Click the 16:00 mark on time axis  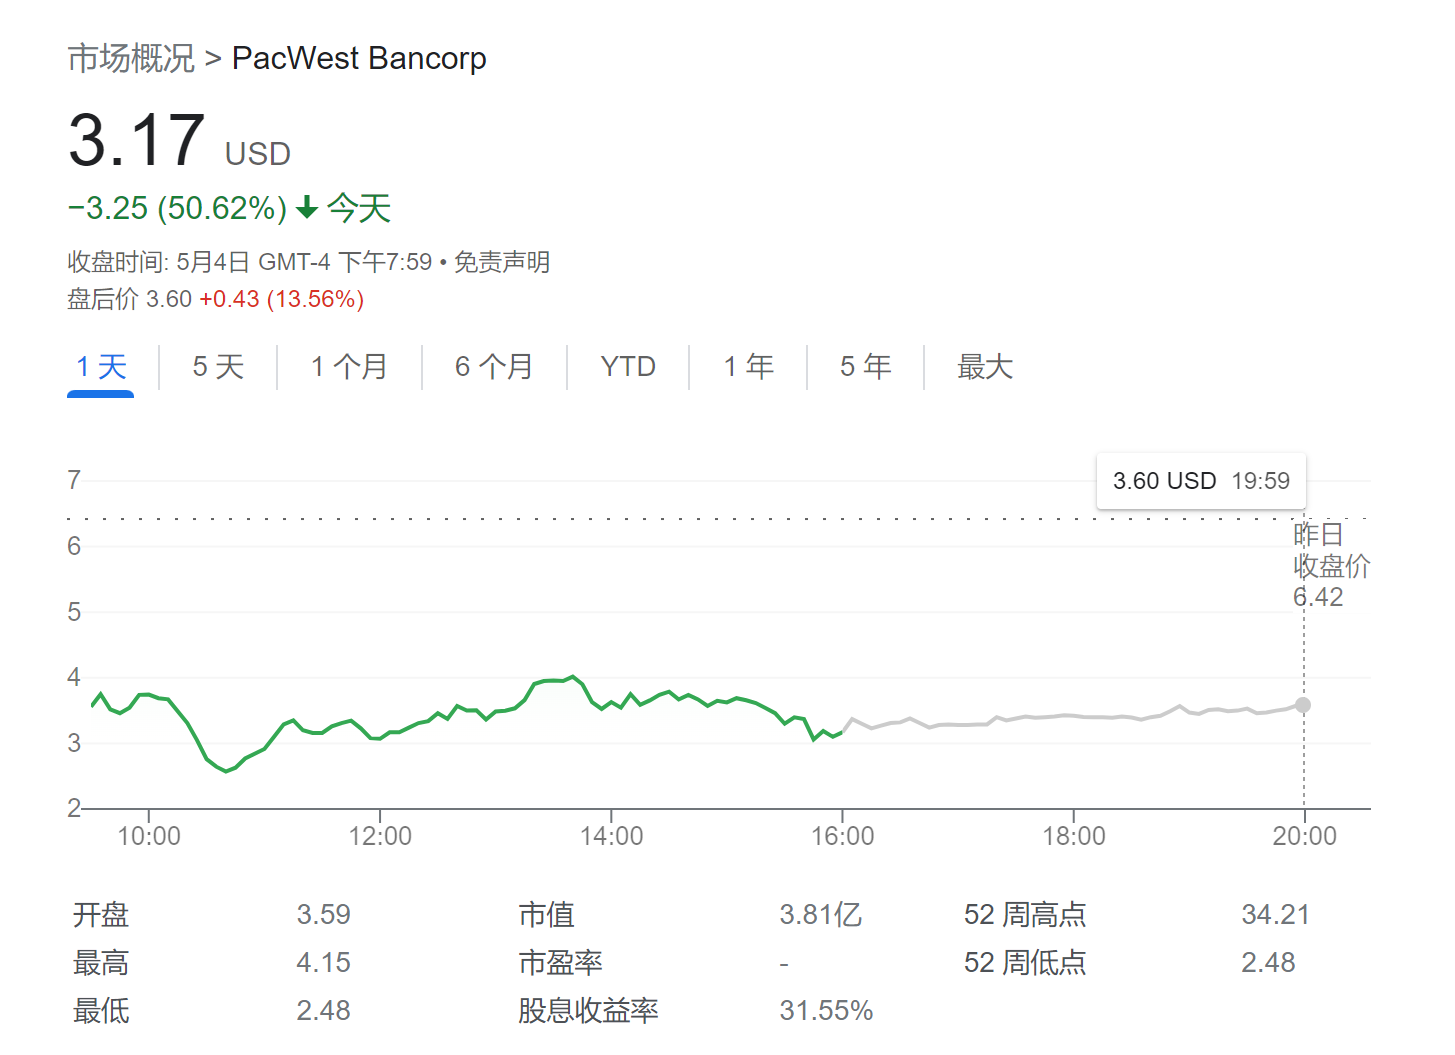(842, 836)
